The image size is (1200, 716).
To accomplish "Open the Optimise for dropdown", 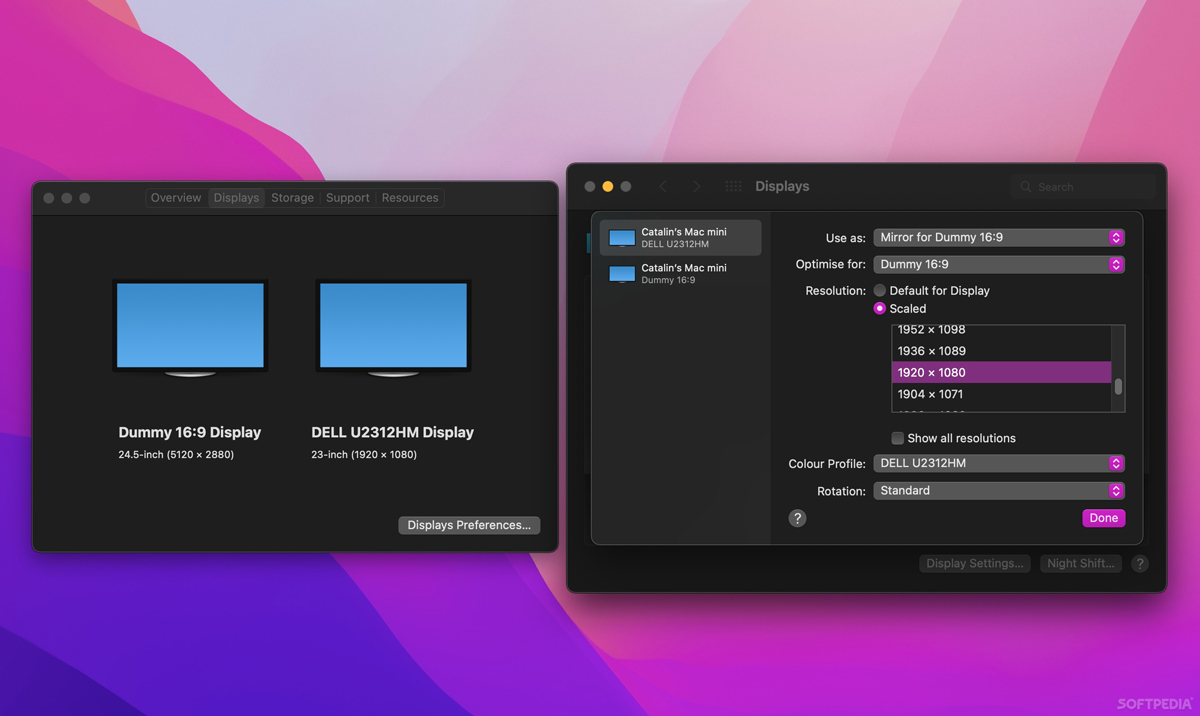I will (998, 265).
